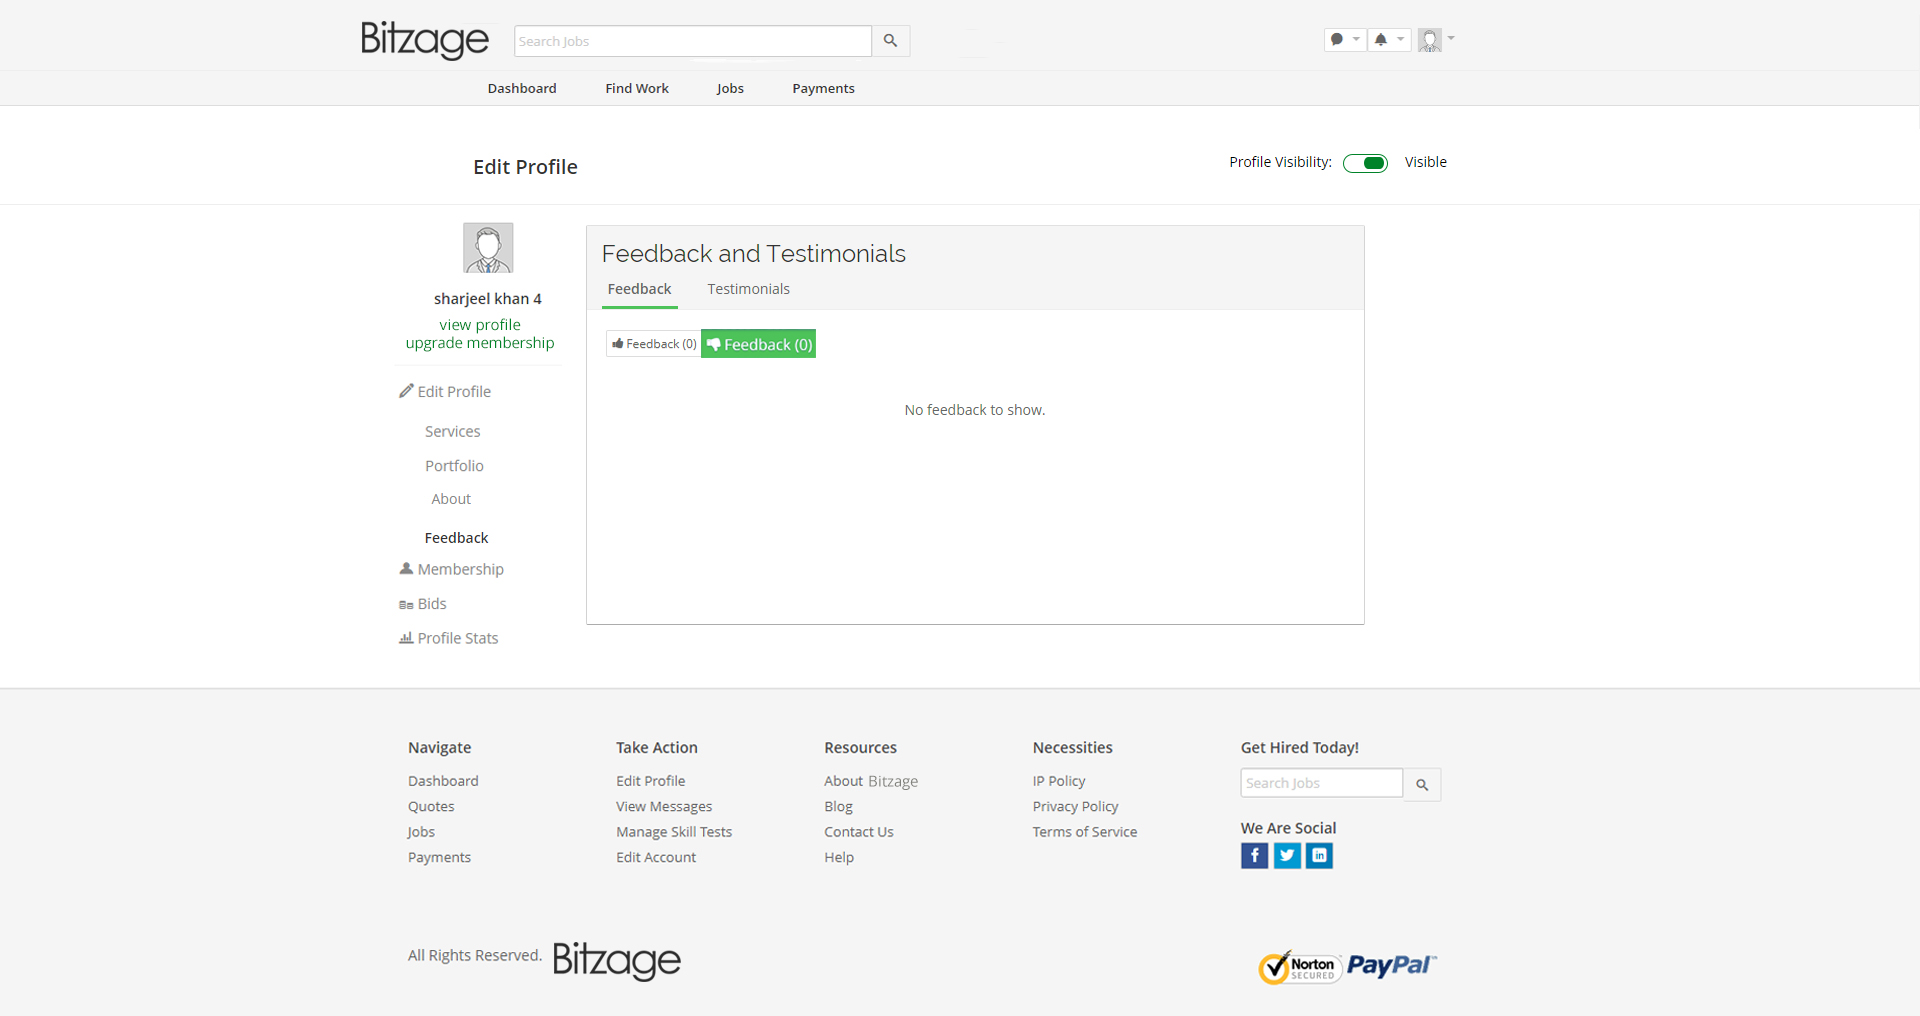Click the LinkedIn social icon
The image size is (1920, 1016).
coord(1320,856)
